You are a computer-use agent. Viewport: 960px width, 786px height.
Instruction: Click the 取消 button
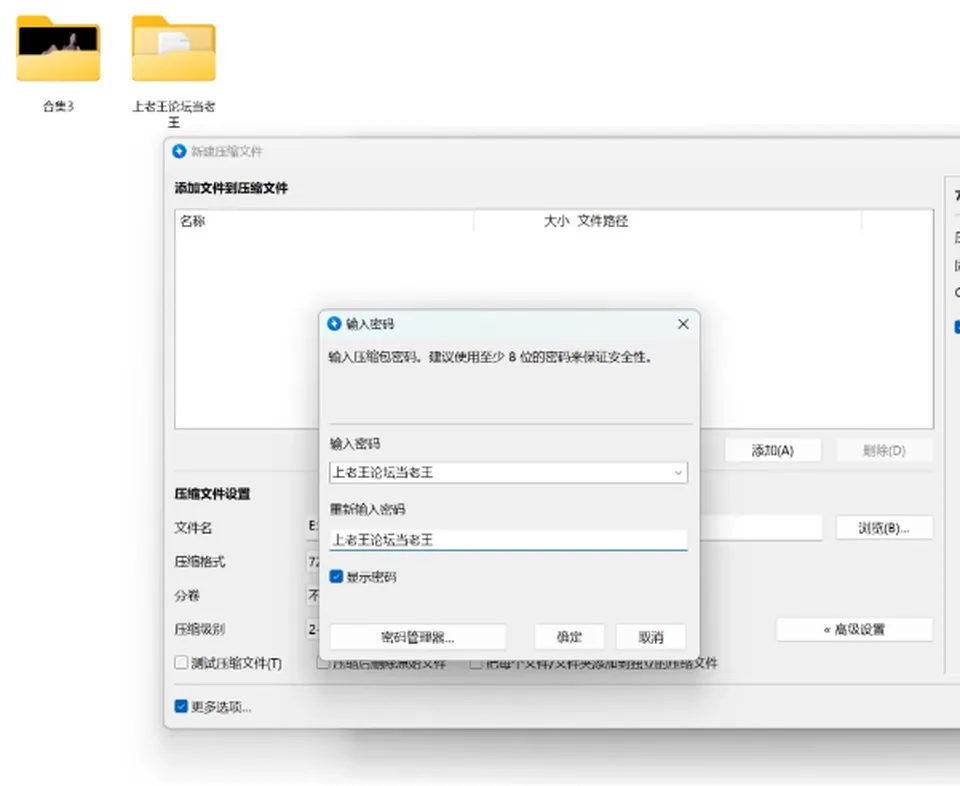pyautogui.click(x=651, y=637)
